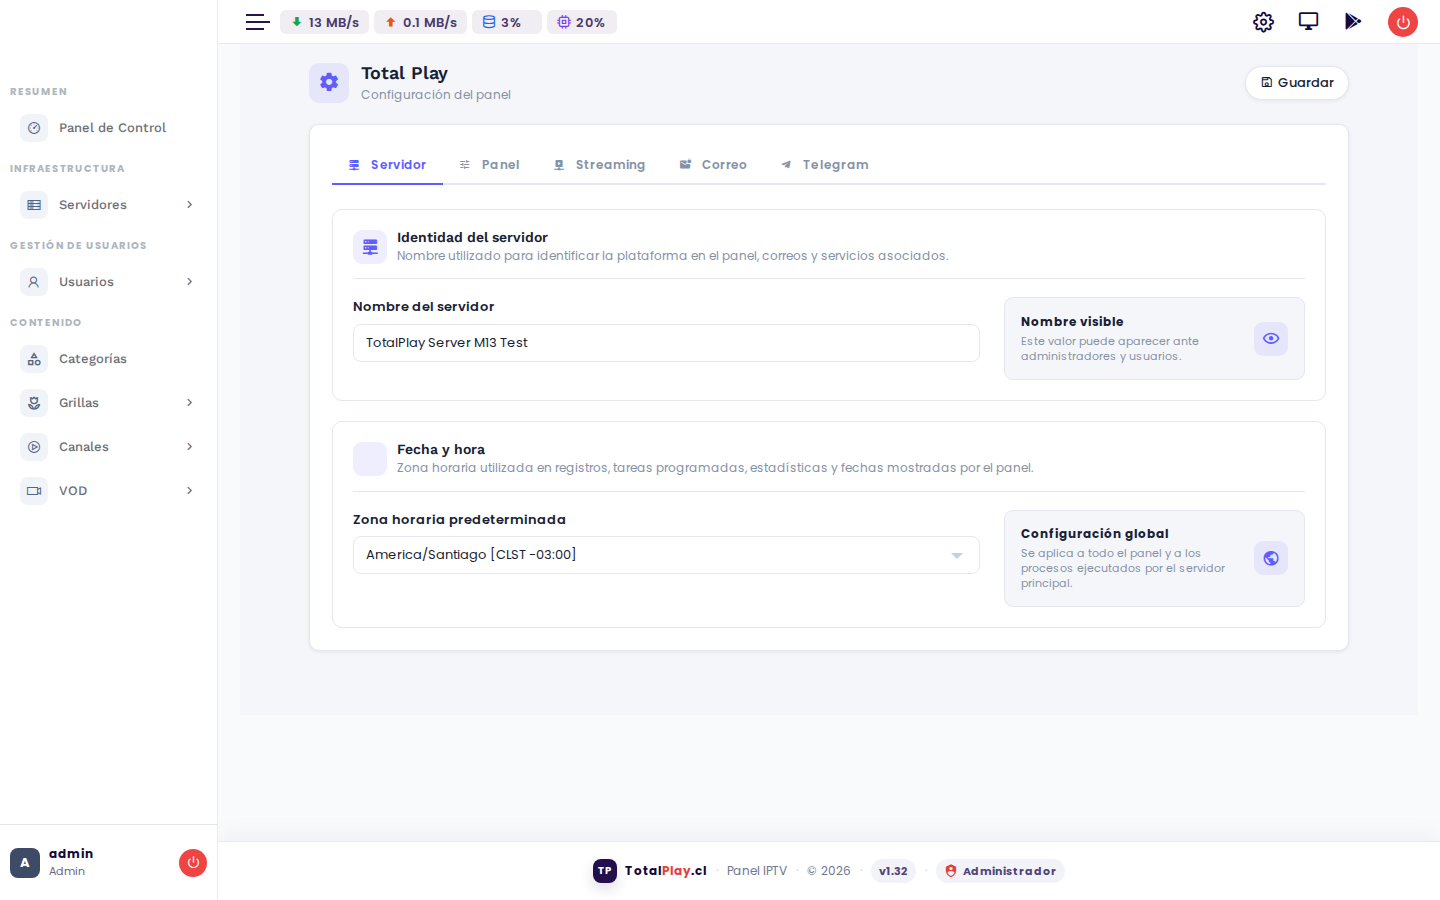Open the Categorías menu item
This screenshot has width=1440, height=900.
point(107,359)
